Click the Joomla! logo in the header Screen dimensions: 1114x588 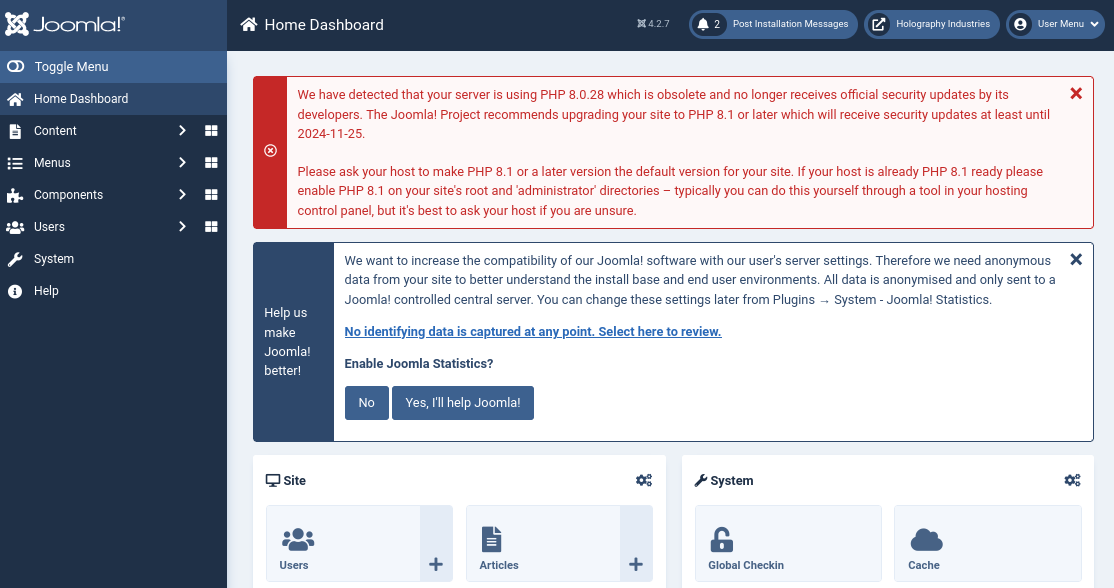[65, 24]
